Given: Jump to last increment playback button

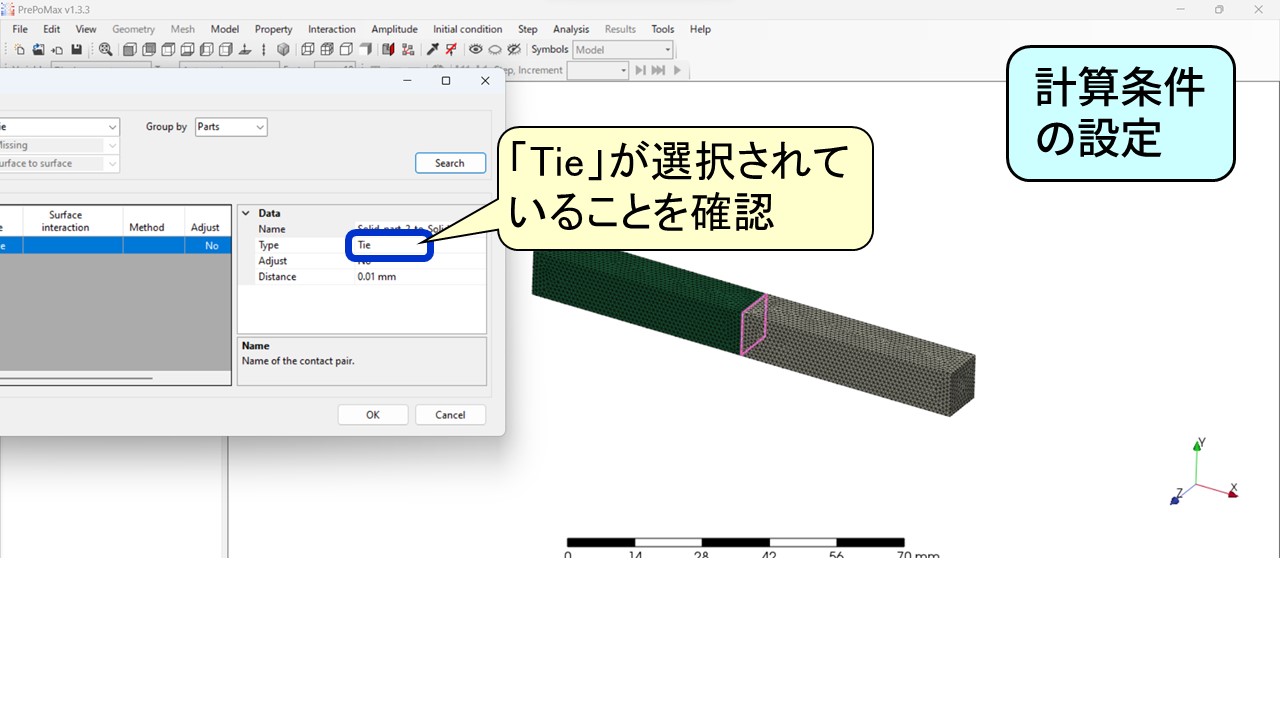Looking at the screenshot, I should 659,70.
